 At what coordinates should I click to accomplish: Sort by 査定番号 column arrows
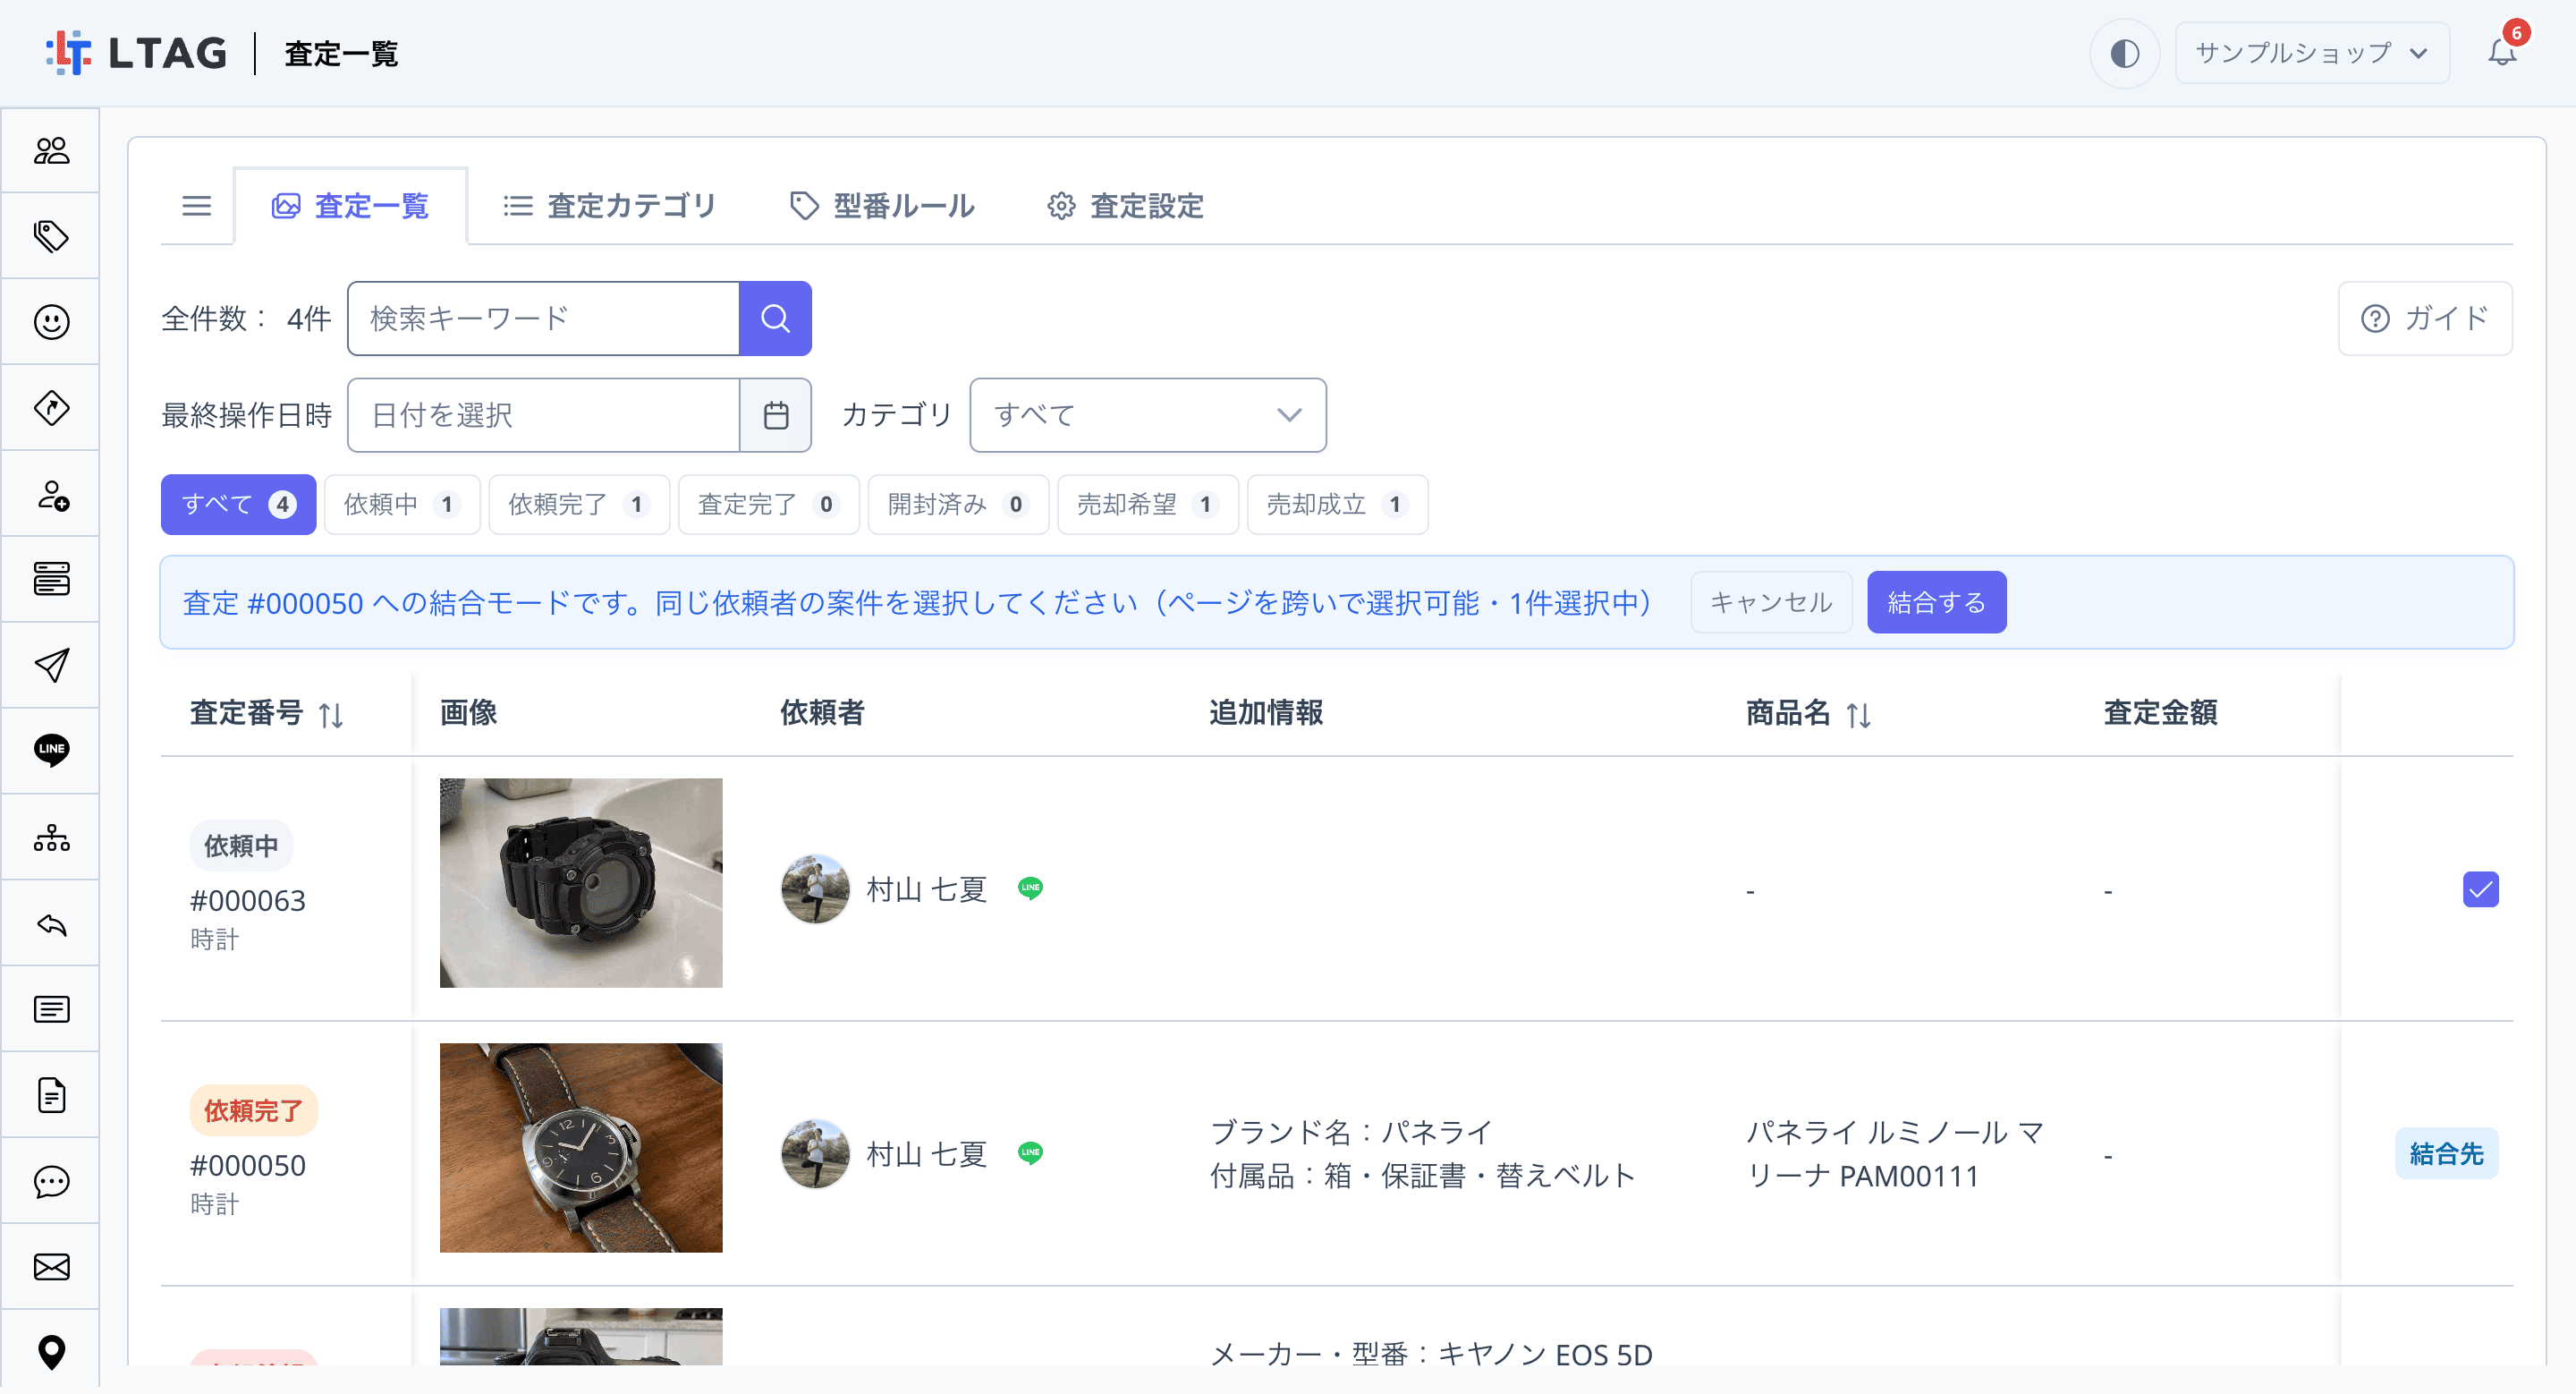click(x=331, y=714)
